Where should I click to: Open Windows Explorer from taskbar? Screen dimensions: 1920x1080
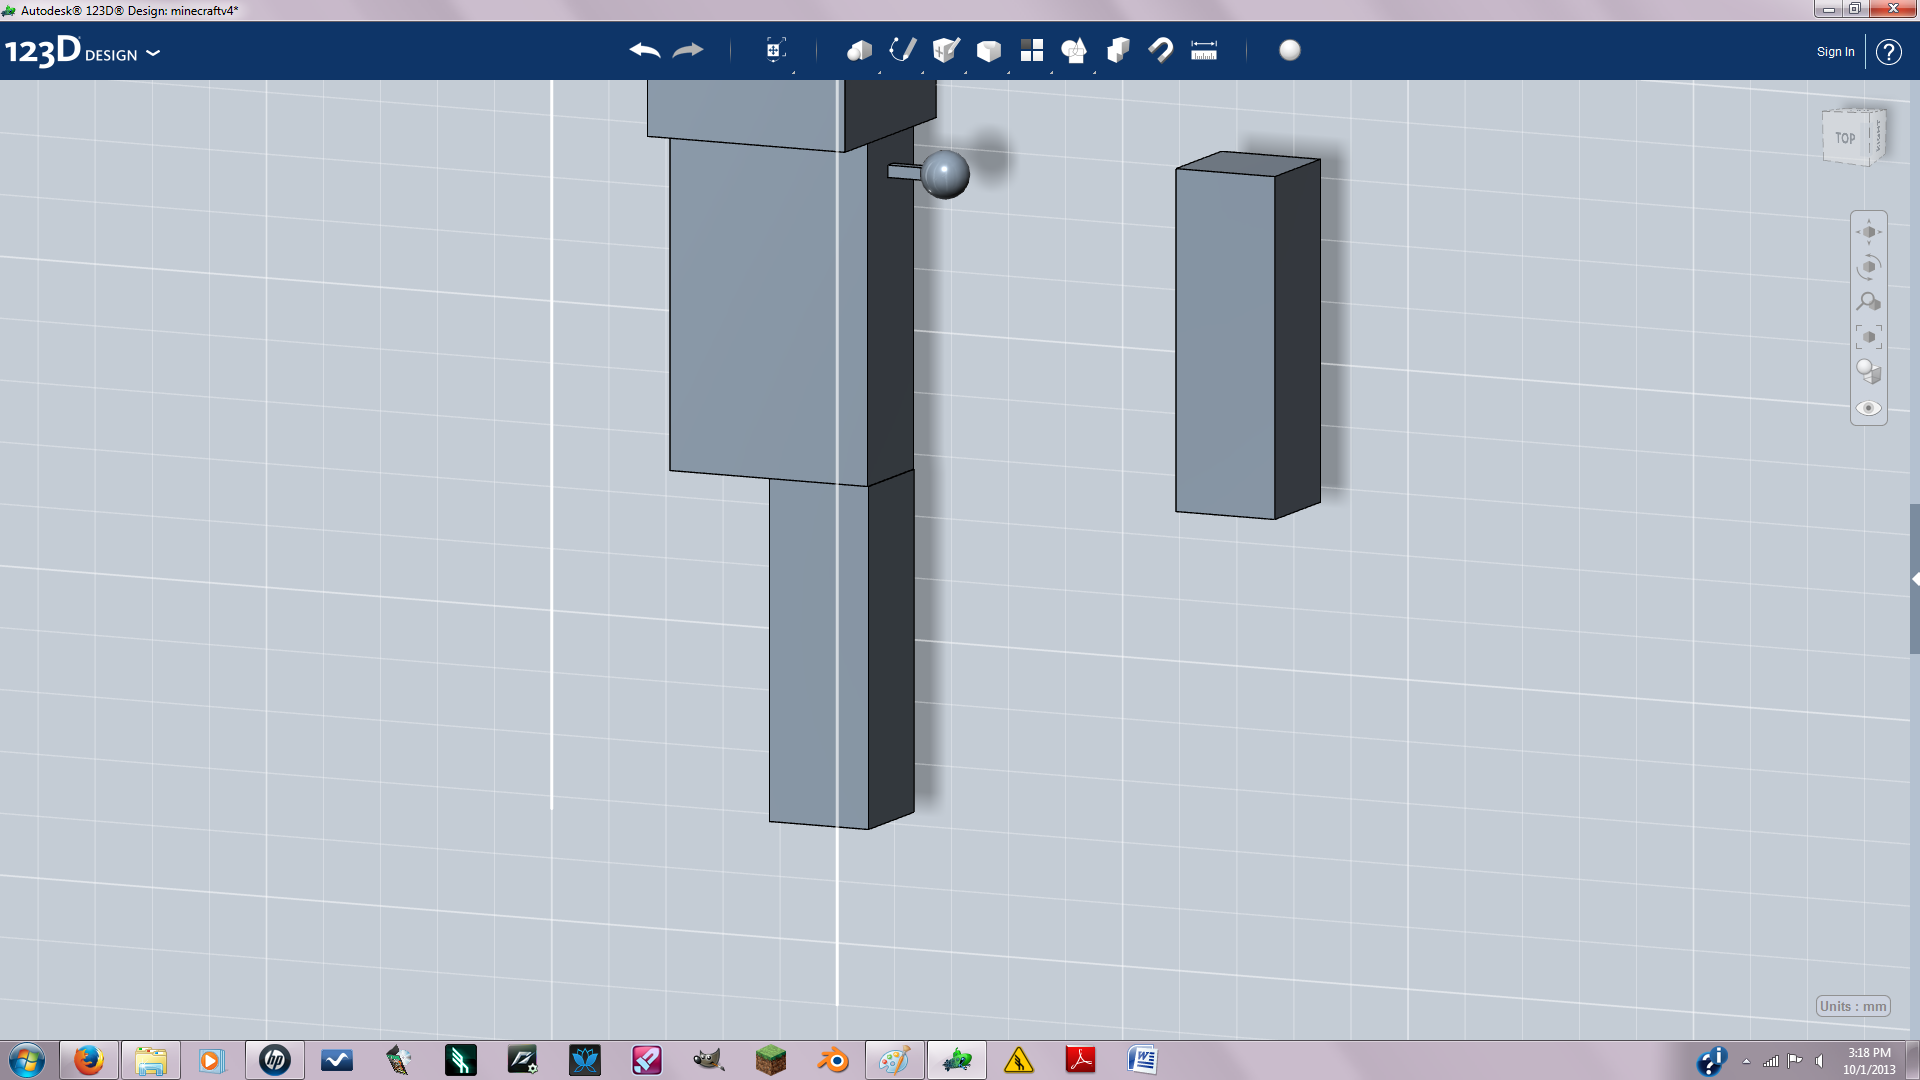coord(151,1060)
